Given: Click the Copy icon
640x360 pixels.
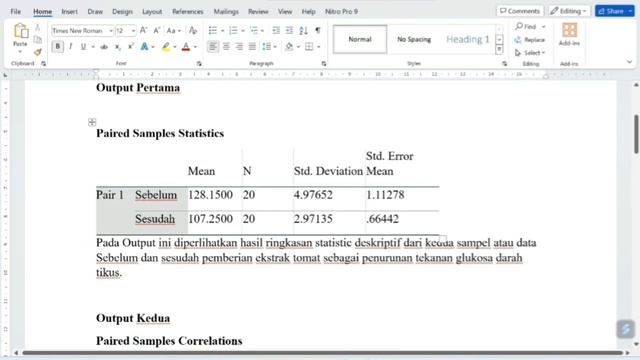Looking at the screenshot, I should [38, 40].
